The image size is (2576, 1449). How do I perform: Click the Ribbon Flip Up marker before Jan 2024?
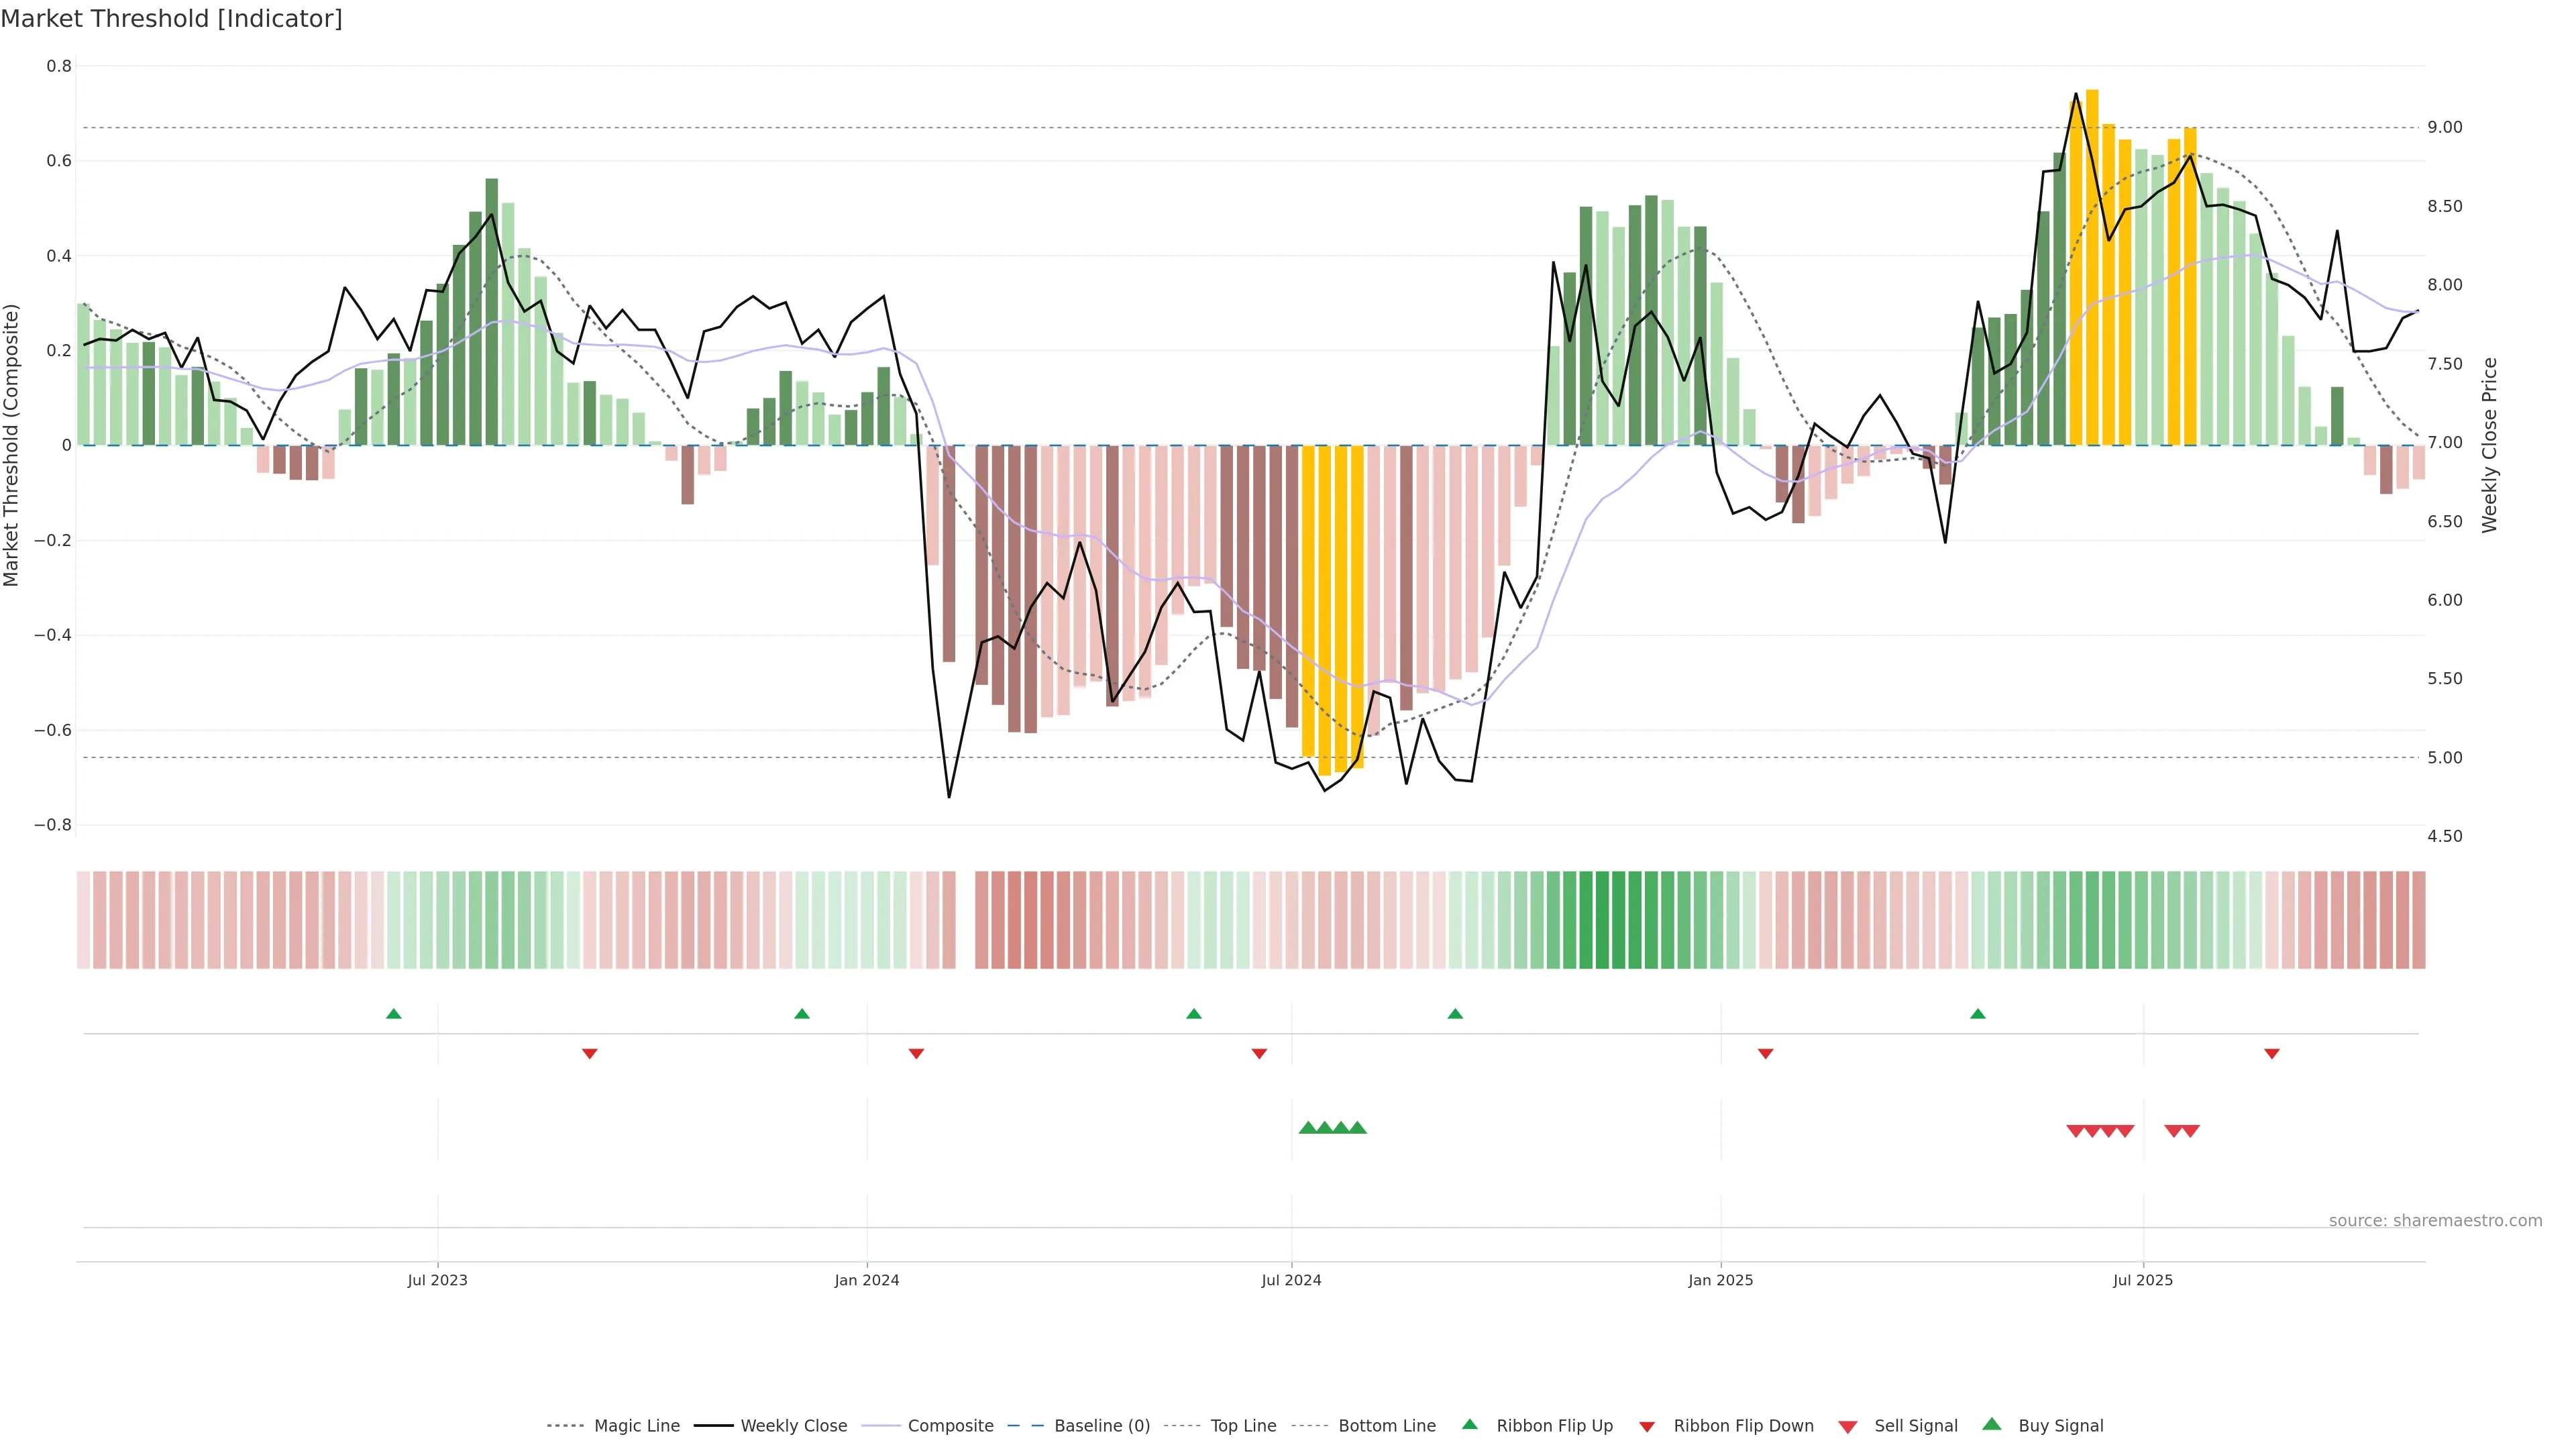[x=802, y=1014]
